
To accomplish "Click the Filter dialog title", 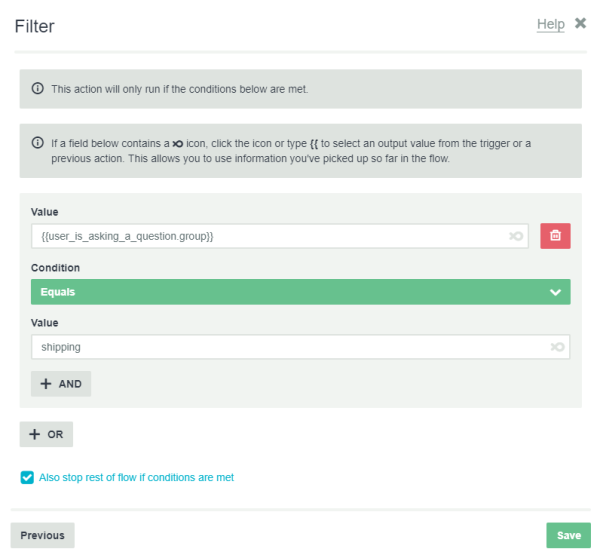I will (34, 26).
